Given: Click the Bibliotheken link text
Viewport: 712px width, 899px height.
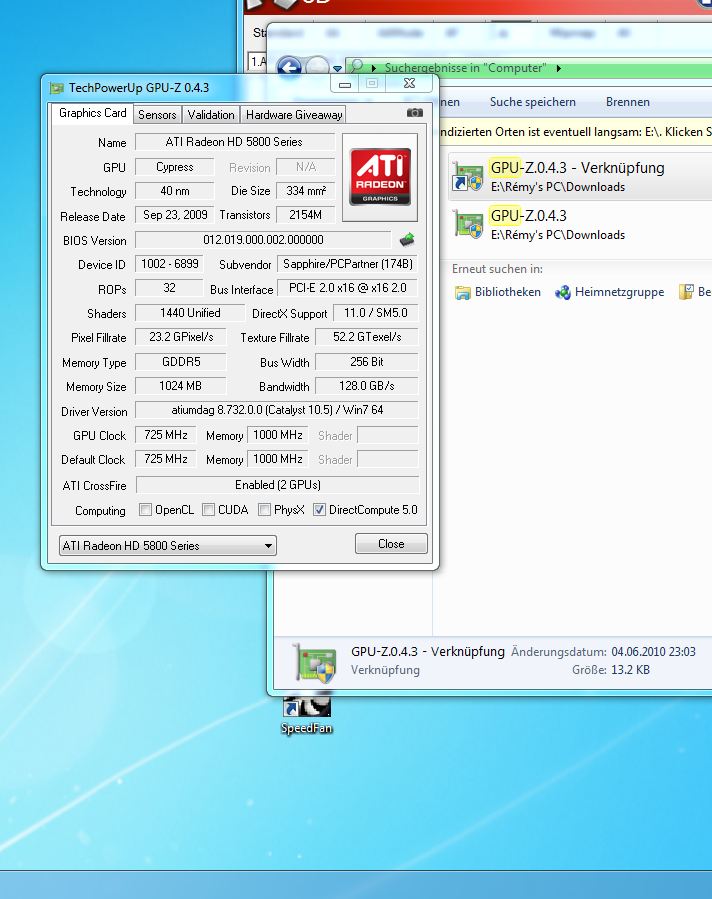Looking at the screenshot, I should [507, 292].
